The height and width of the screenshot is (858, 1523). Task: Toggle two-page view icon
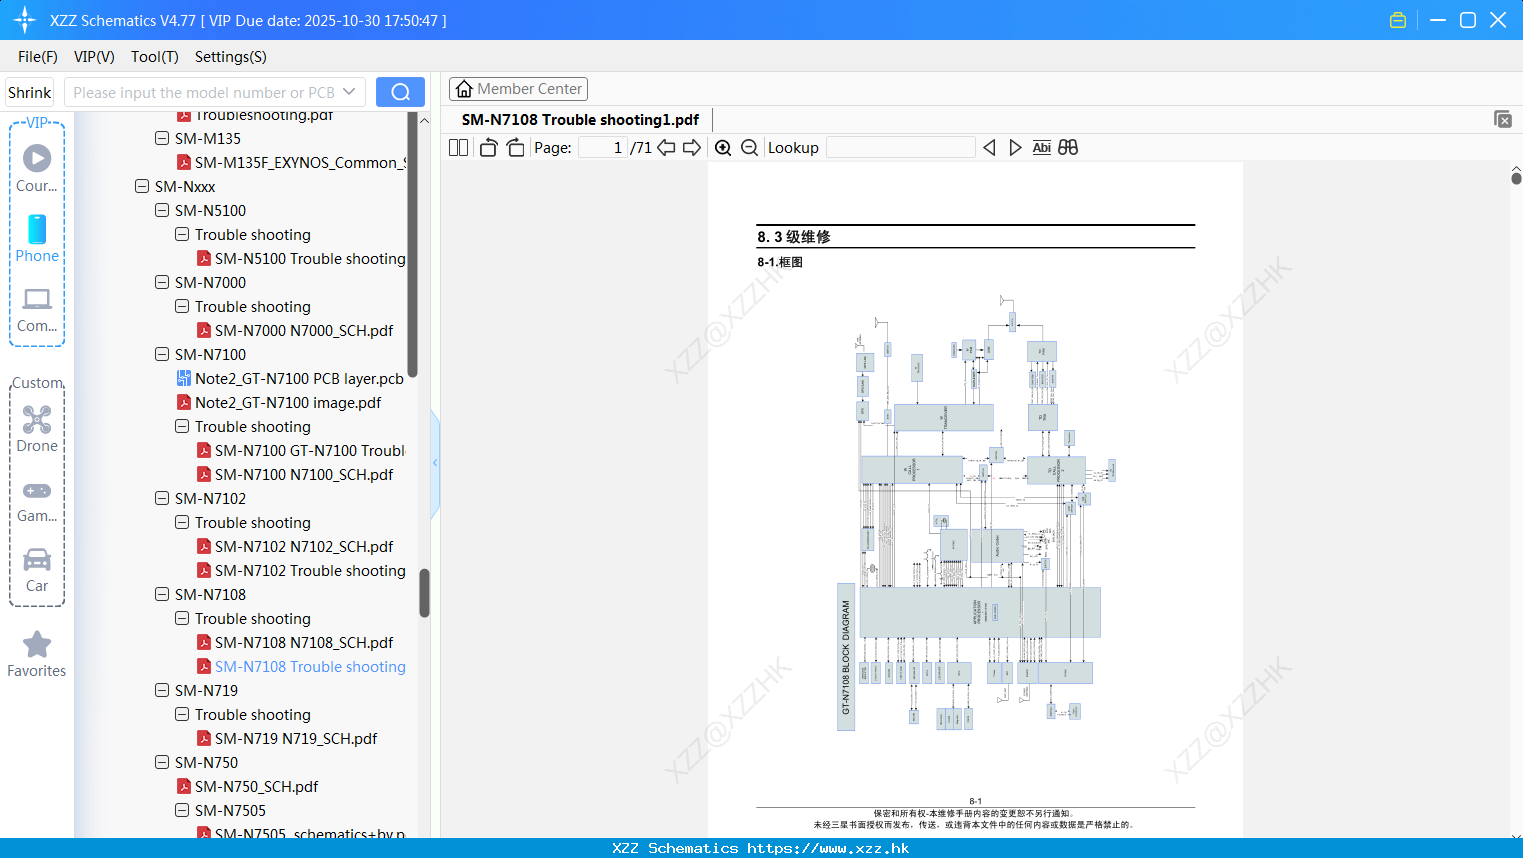459,148
